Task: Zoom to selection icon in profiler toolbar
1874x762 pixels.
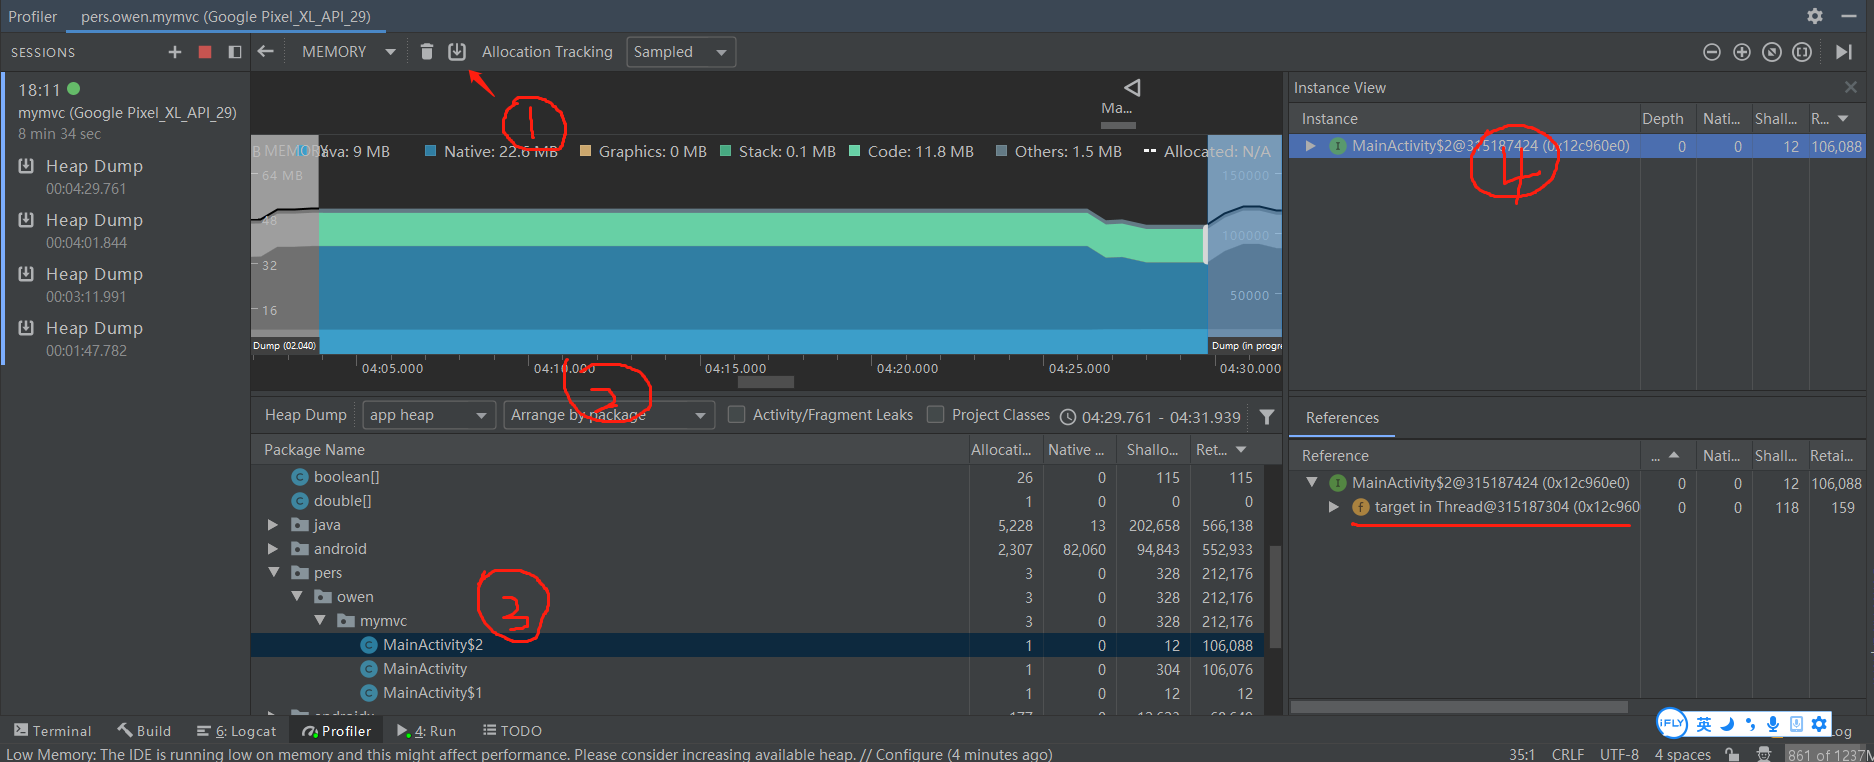Action: [1802, 52]
